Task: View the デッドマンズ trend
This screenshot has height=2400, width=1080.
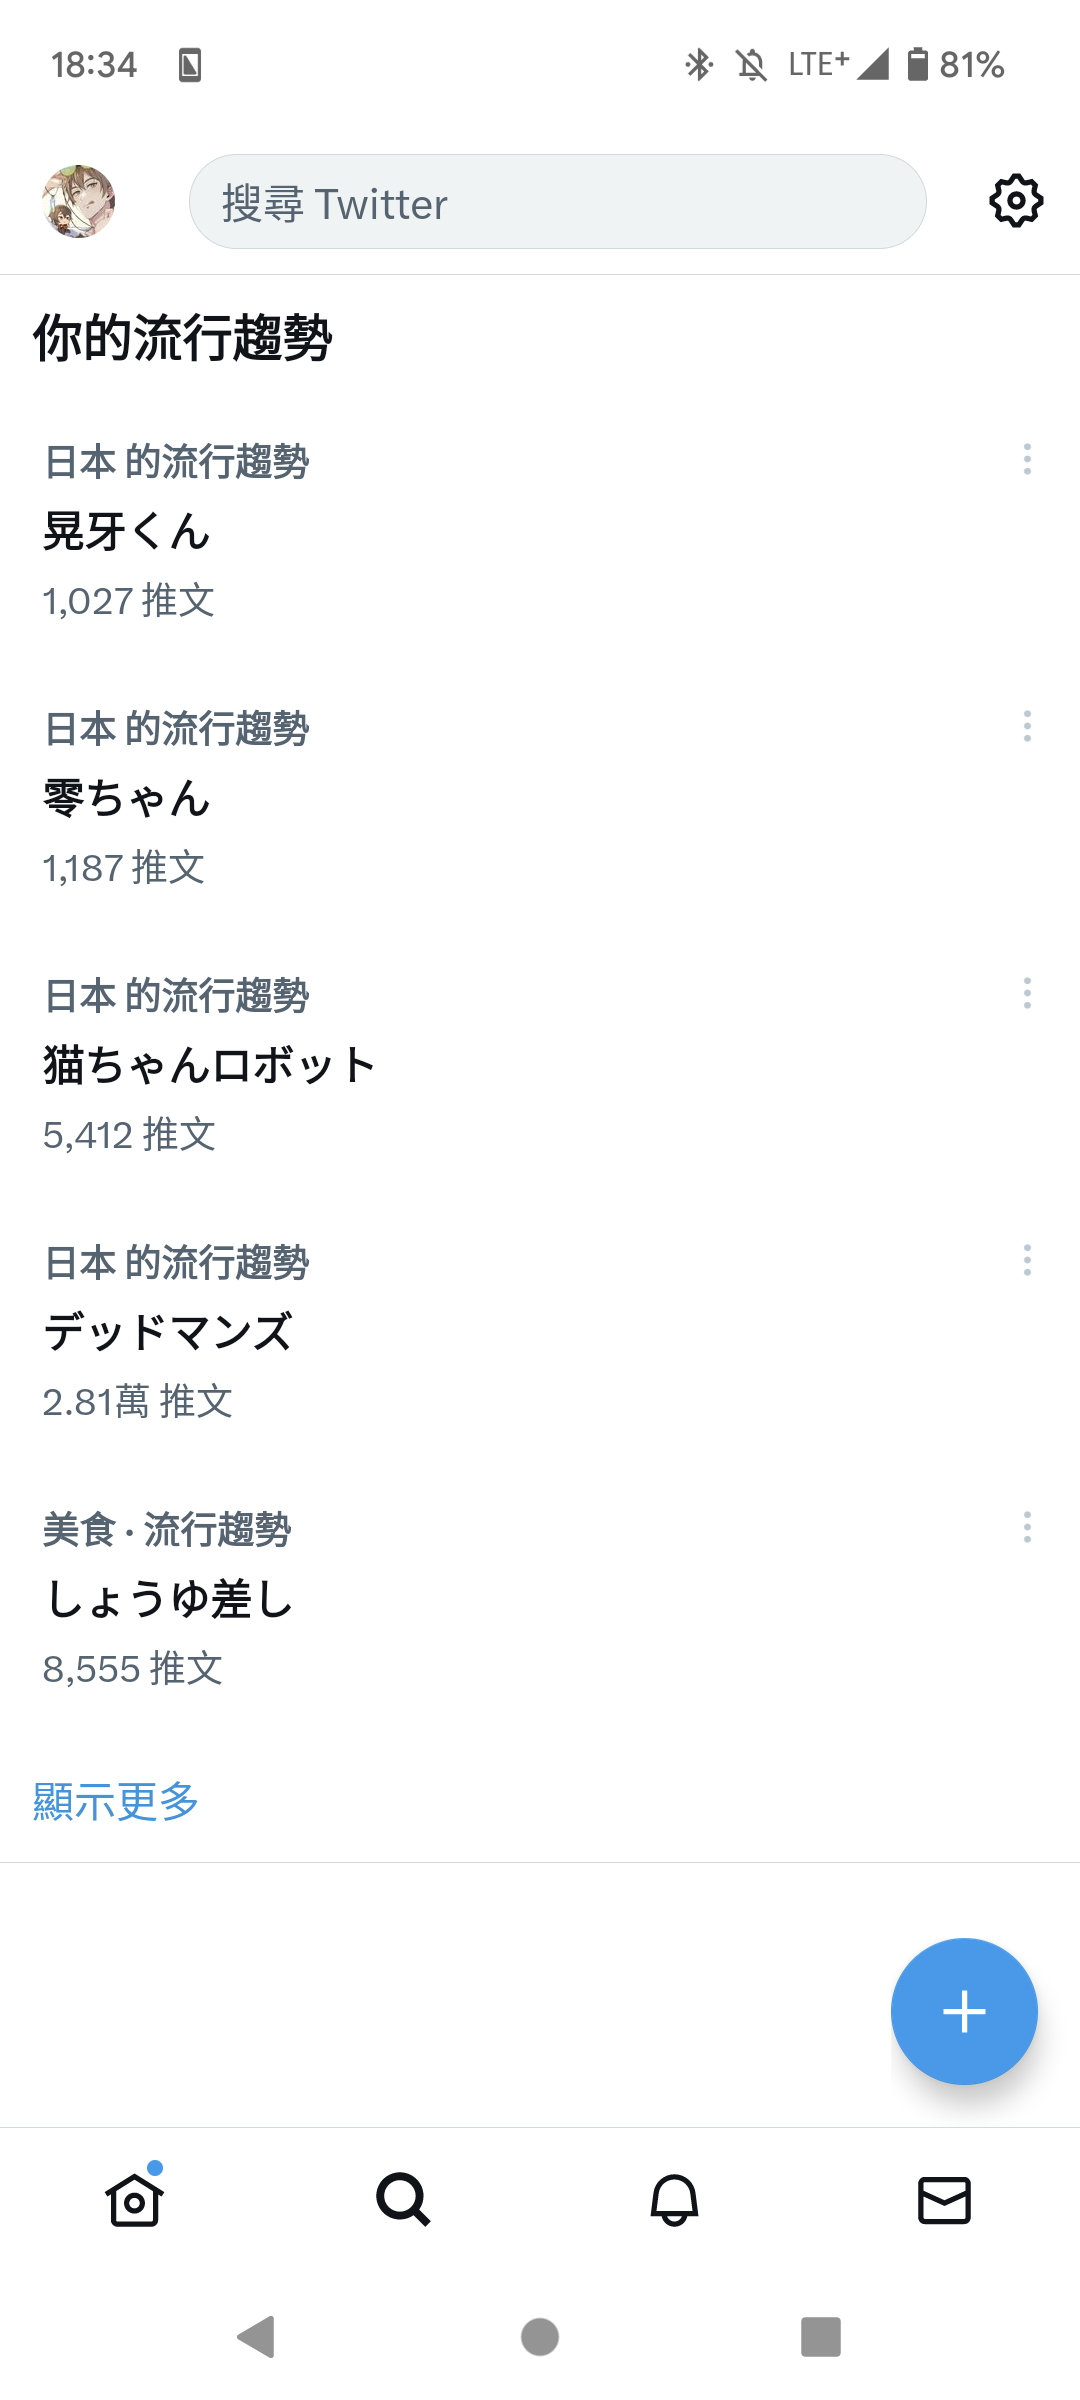Action: tap(540, 1333)
